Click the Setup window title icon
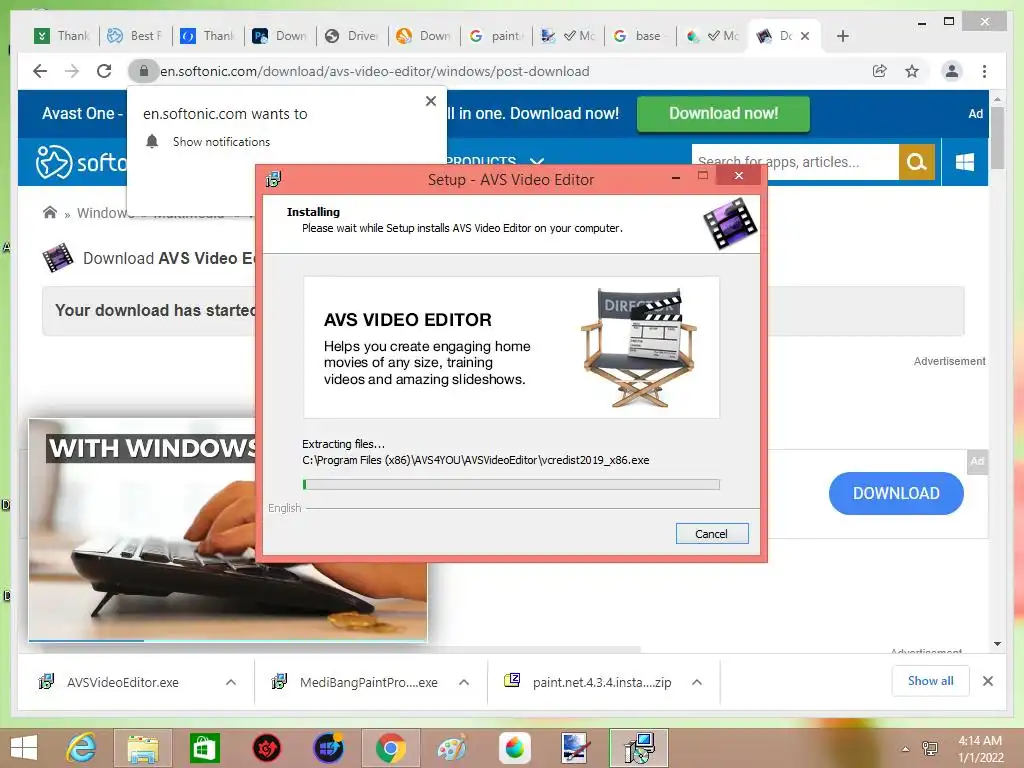Viewport: 1024px width, 768px height. tap(274, 180)
